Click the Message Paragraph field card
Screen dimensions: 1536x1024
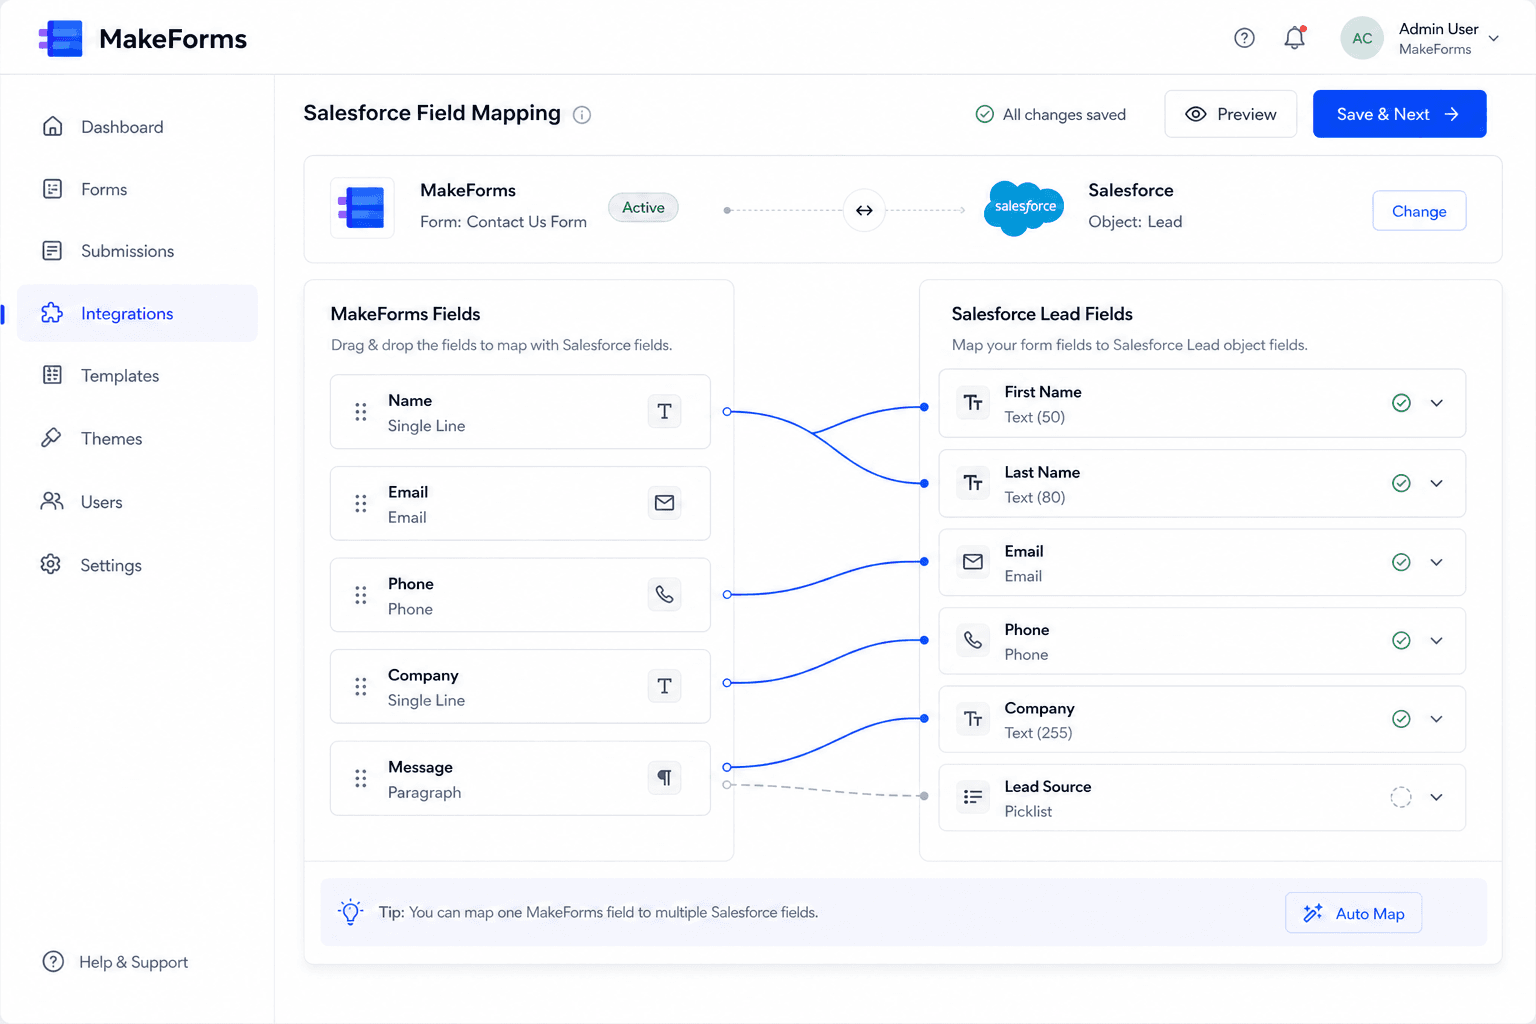click(x=520, y=778)
